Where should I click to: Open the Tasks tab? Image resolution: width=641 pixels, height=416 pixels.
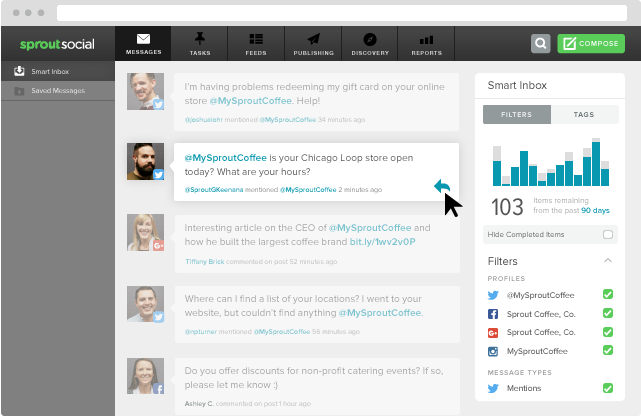pos(199,44)
